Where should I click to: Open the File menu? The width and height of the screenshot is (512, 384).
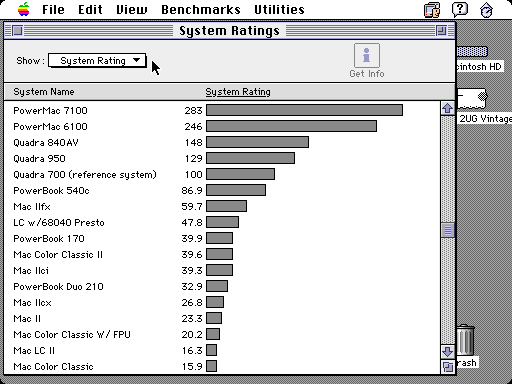pos(53,9)
